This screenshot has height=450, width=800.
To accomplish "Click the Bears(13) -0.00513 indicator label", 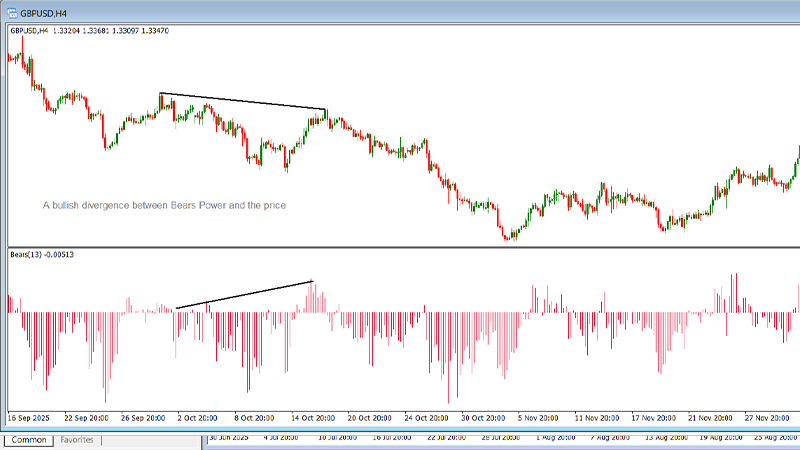I will (x=42, y=254).
